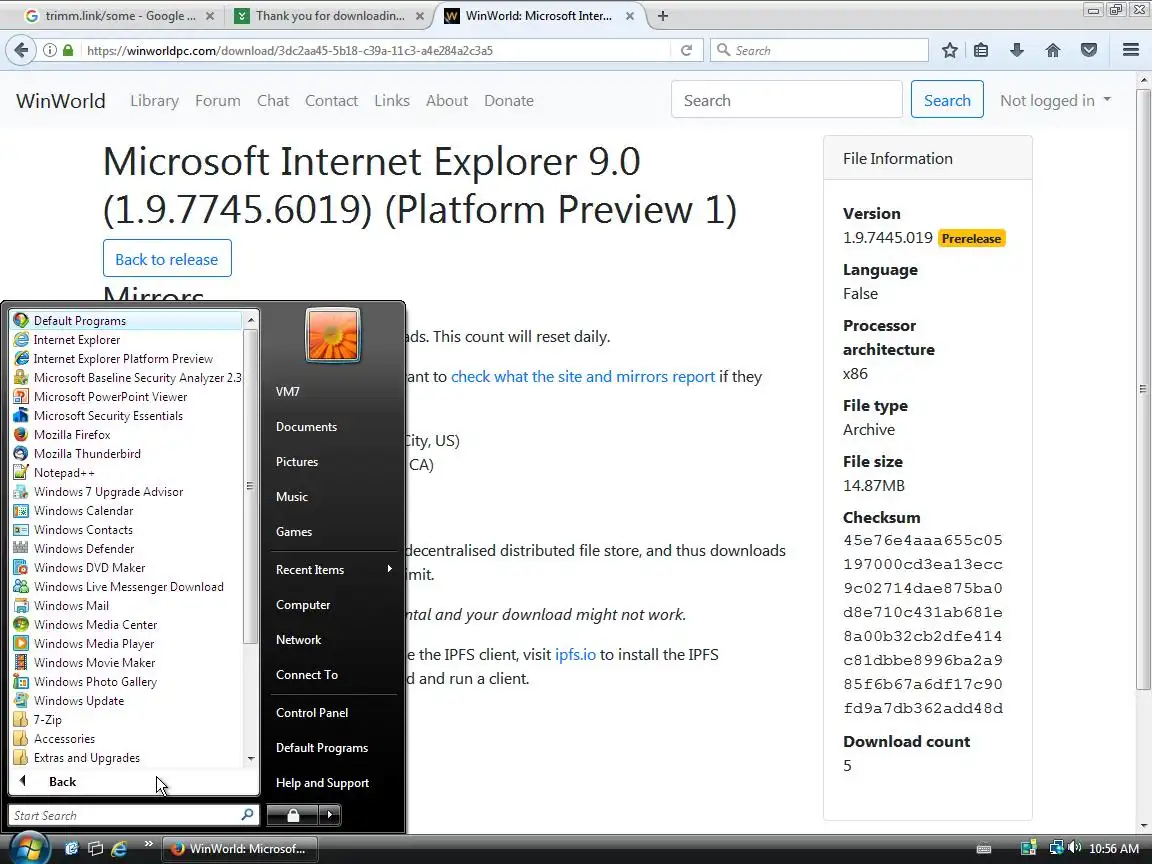Go to Firefox home page icon

(x=1053, y=50)
